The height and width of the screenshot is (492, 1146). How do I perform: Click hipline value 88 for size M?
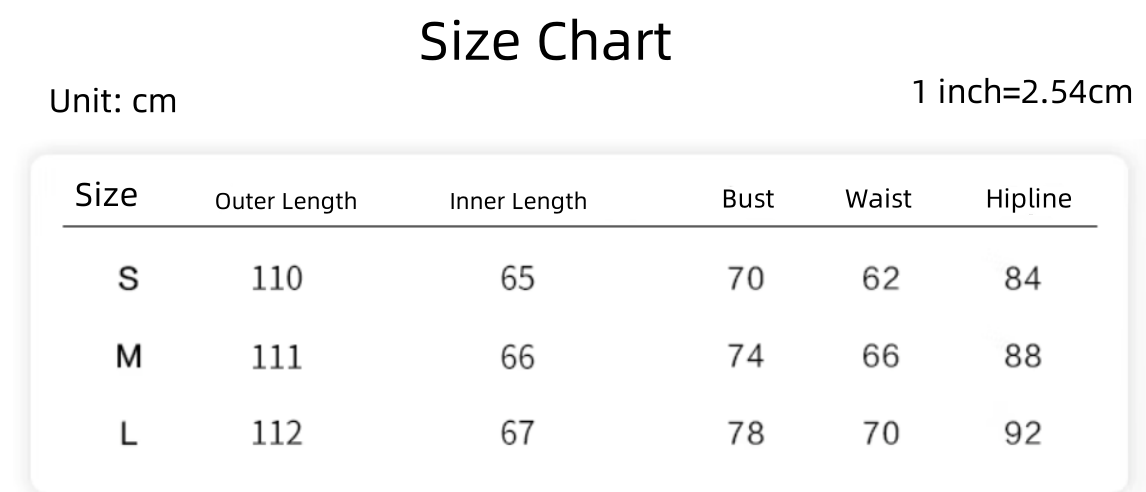click(x=1022, y=356)
